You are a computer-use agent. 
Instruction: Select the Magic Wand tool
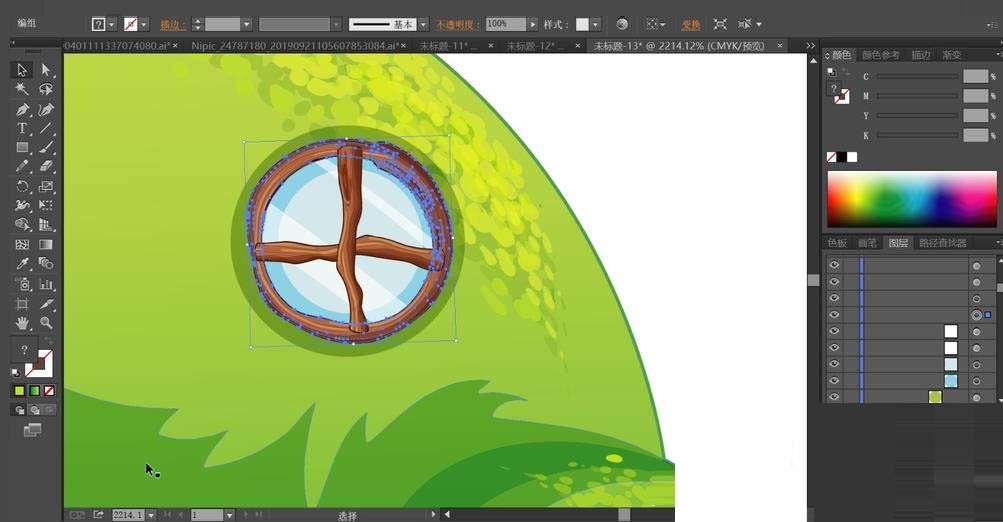[x=22, y=89]
